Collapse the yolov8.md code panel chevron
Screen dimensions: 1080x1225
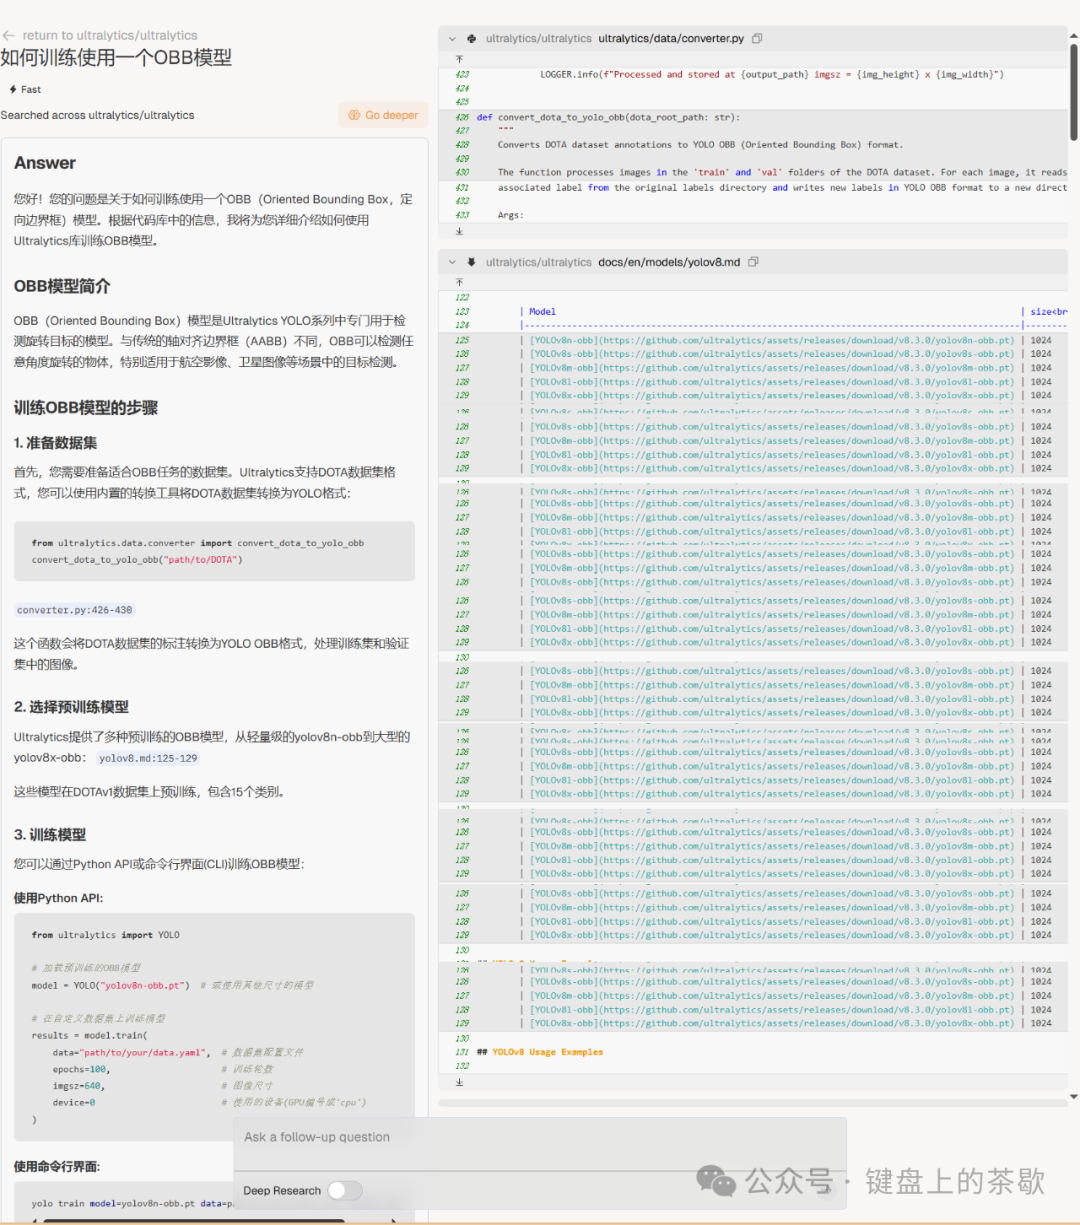tap(452, 262)
